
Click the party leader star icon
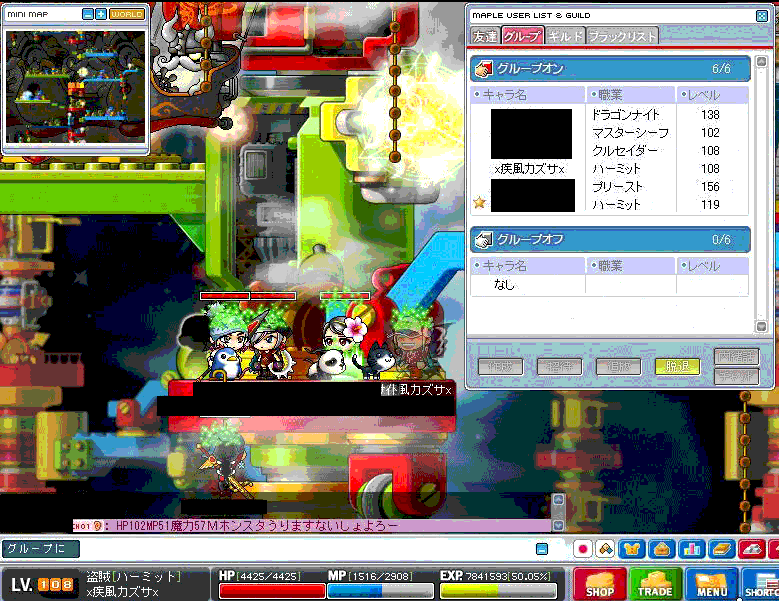click(479, 202)
